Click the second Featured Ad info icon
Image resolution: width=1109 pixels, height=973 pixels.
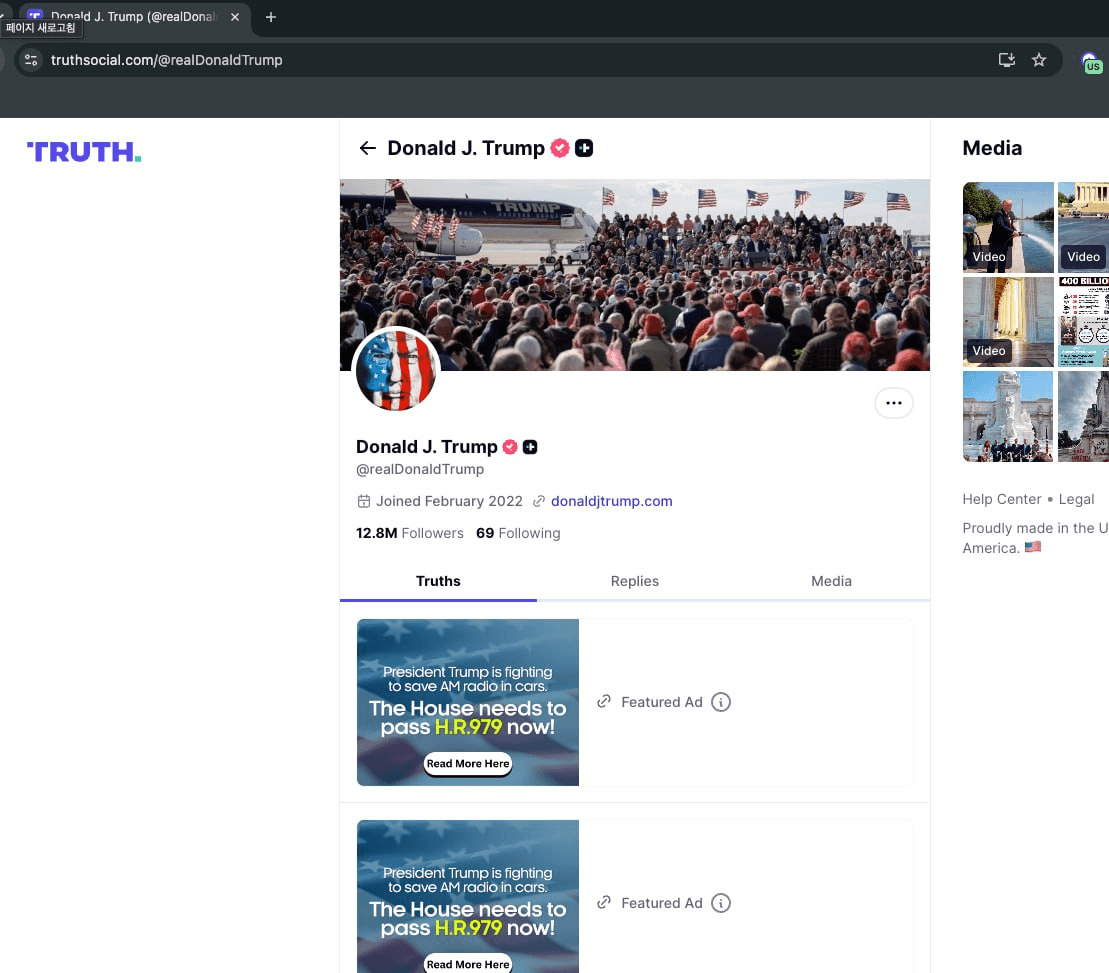pyautogui.click(x=721, y=903)
